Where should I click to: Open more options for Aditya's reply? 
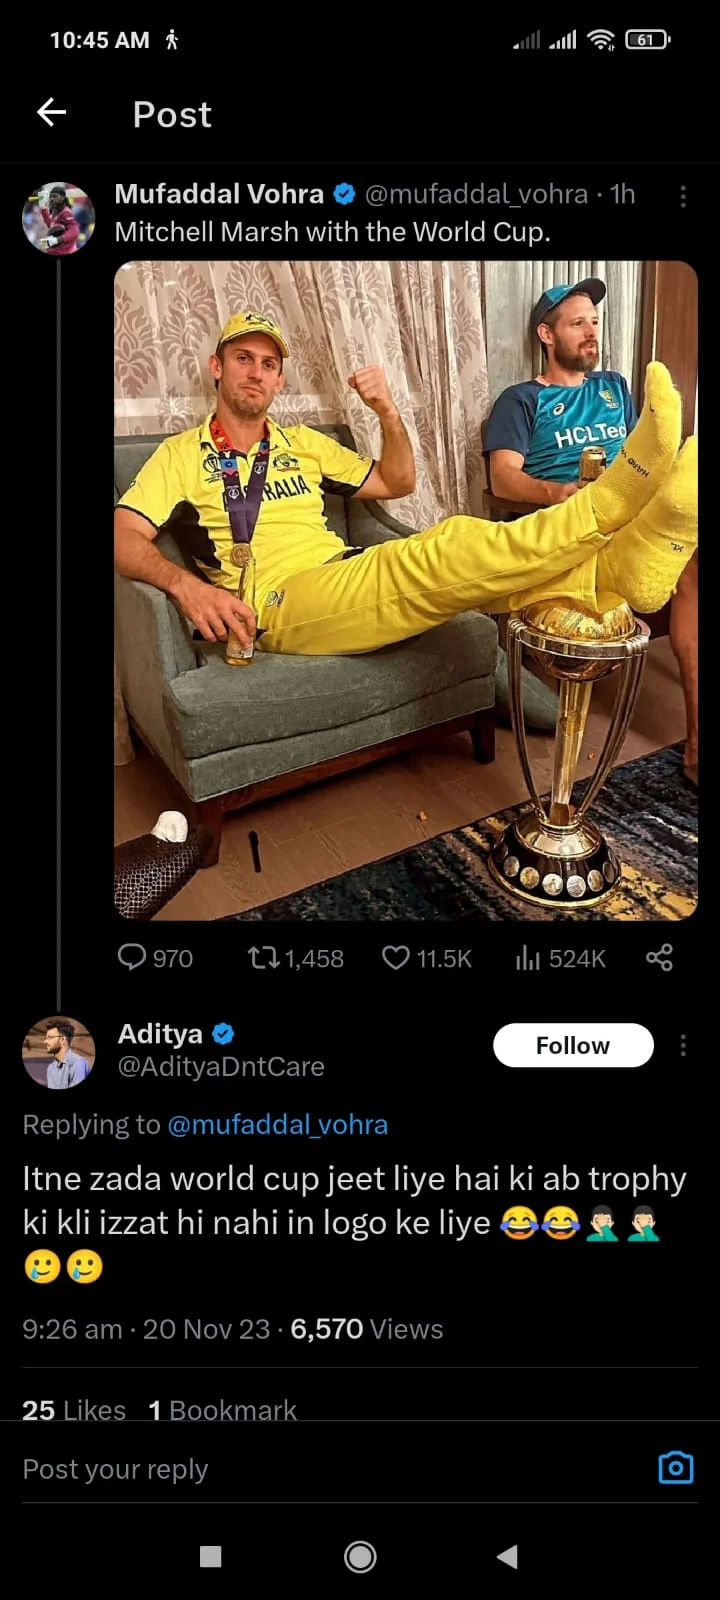click(683, 1045)
